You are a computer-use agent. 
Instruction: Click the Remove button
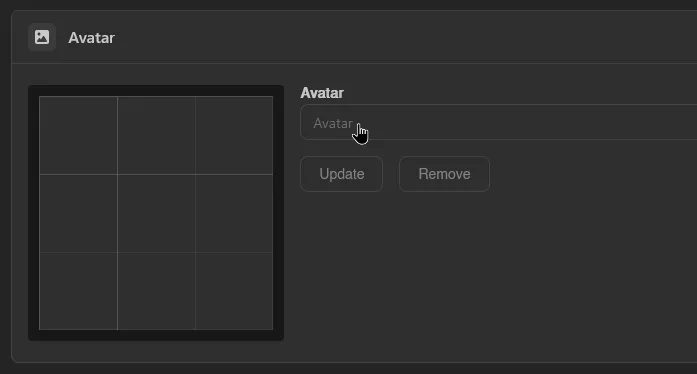pyautogui.click(x=444, y=174)
